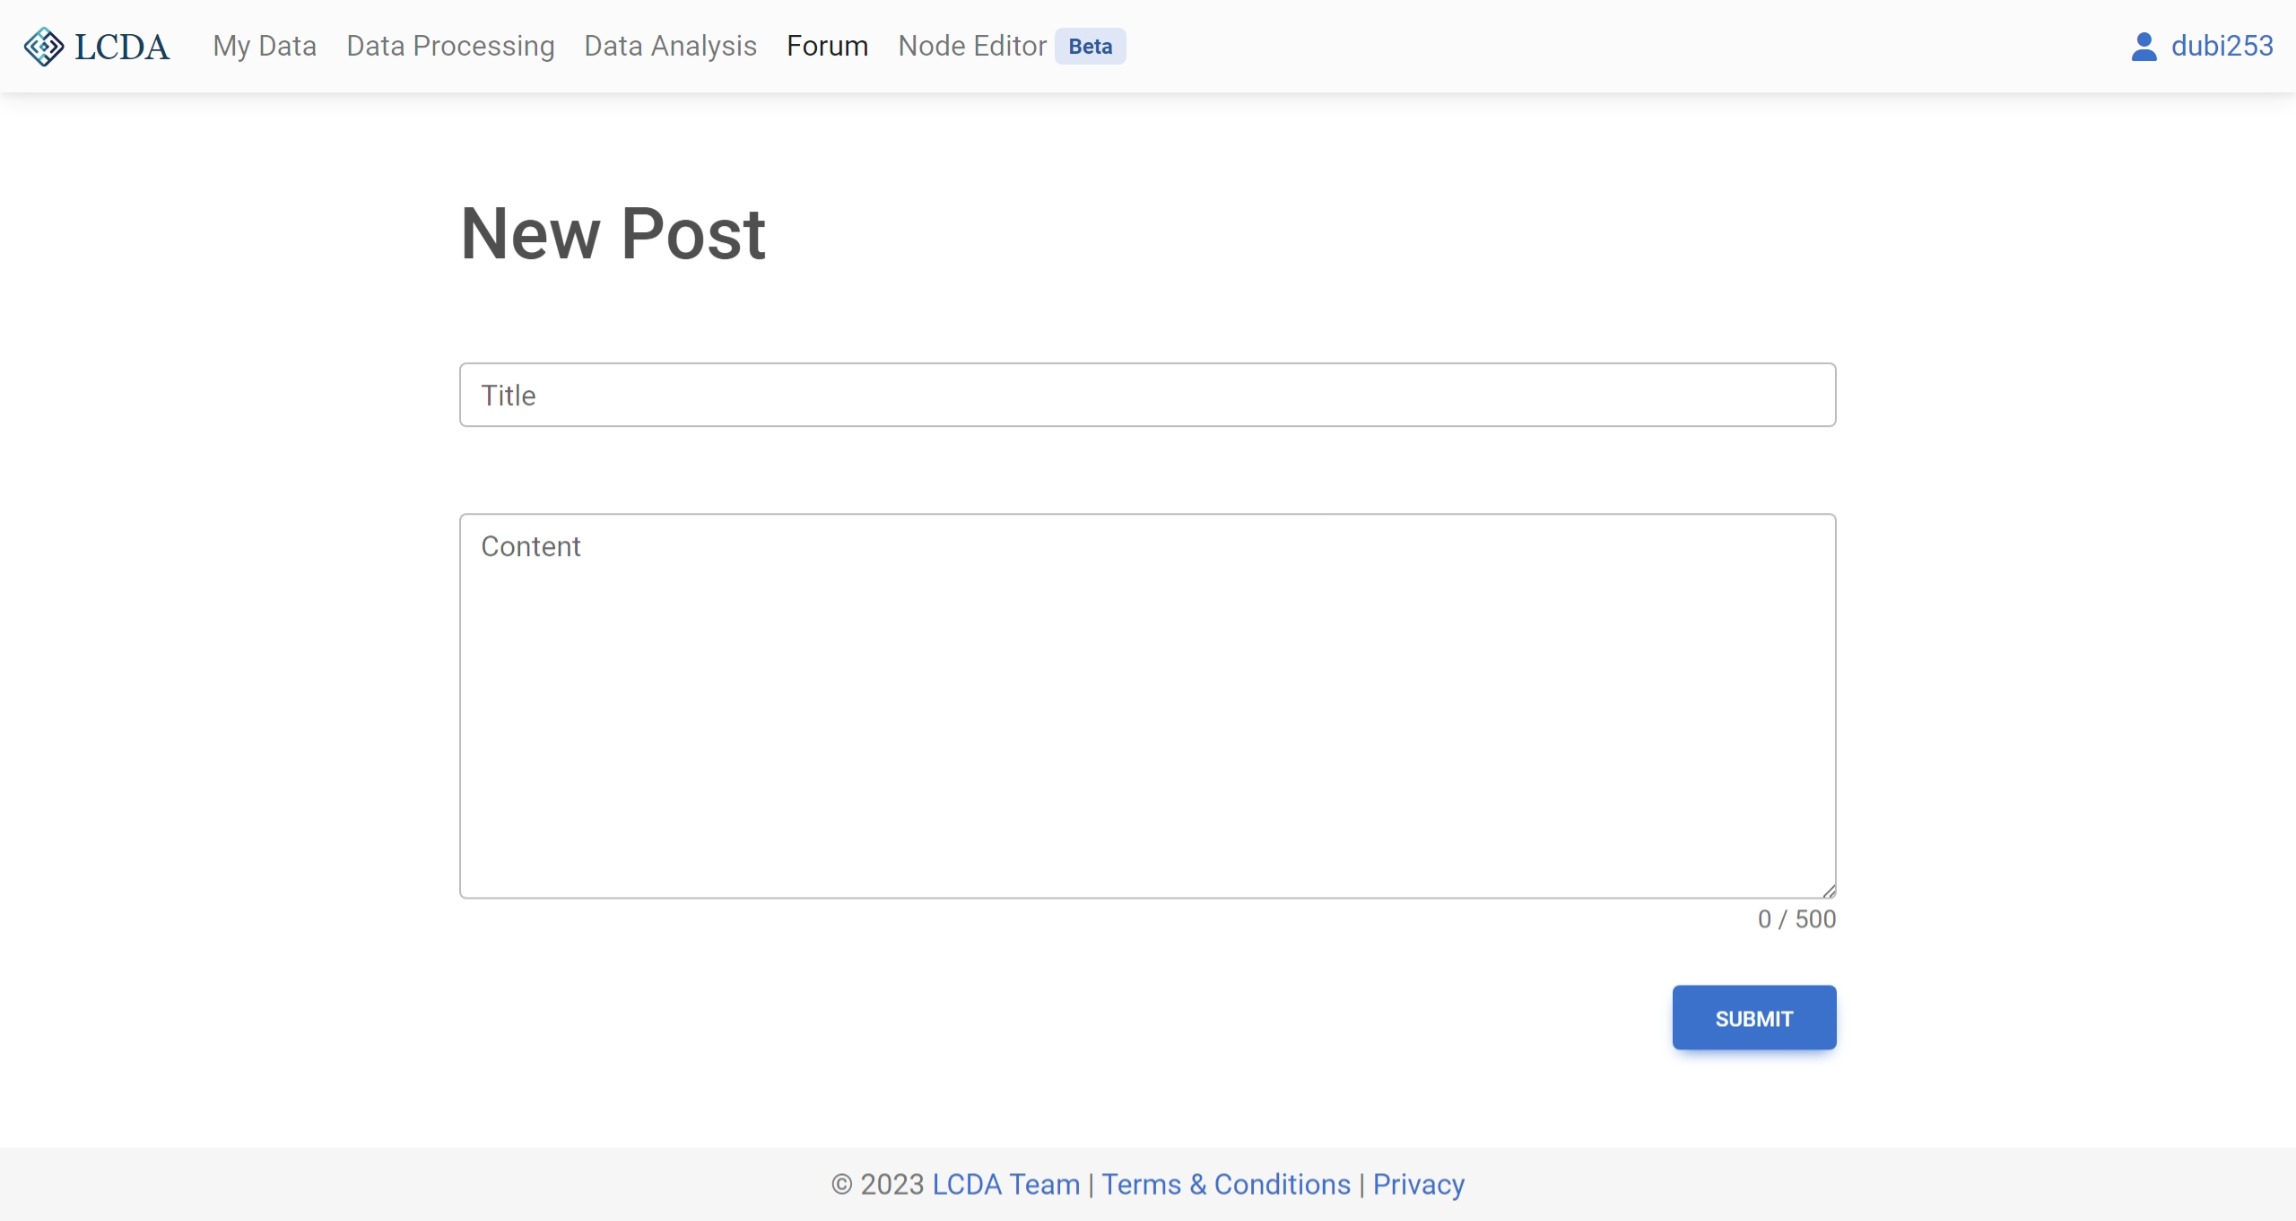Viewport: 2296px width, 1221px height.
Task: Click the character counter showing 0 / 500
Action: (1796, 919)
